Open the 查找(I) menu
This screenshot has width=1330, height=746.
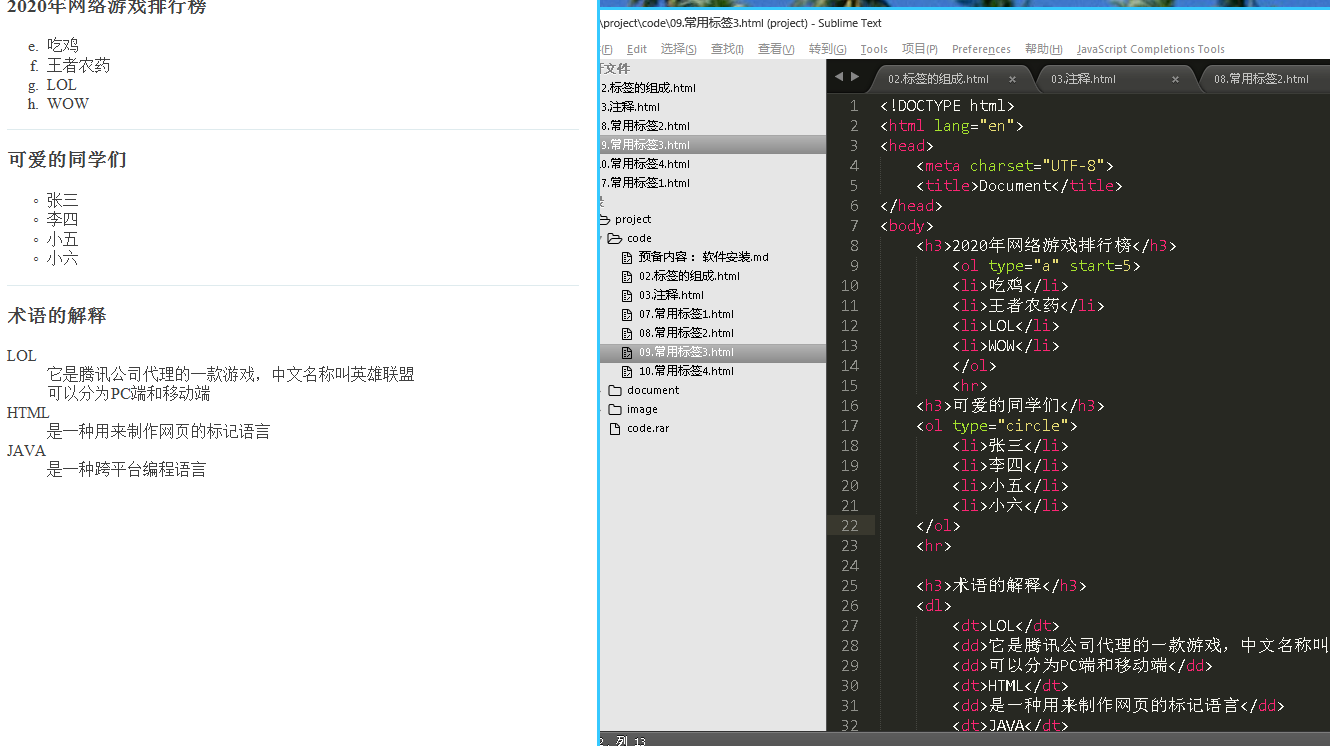tap(727, 49)
